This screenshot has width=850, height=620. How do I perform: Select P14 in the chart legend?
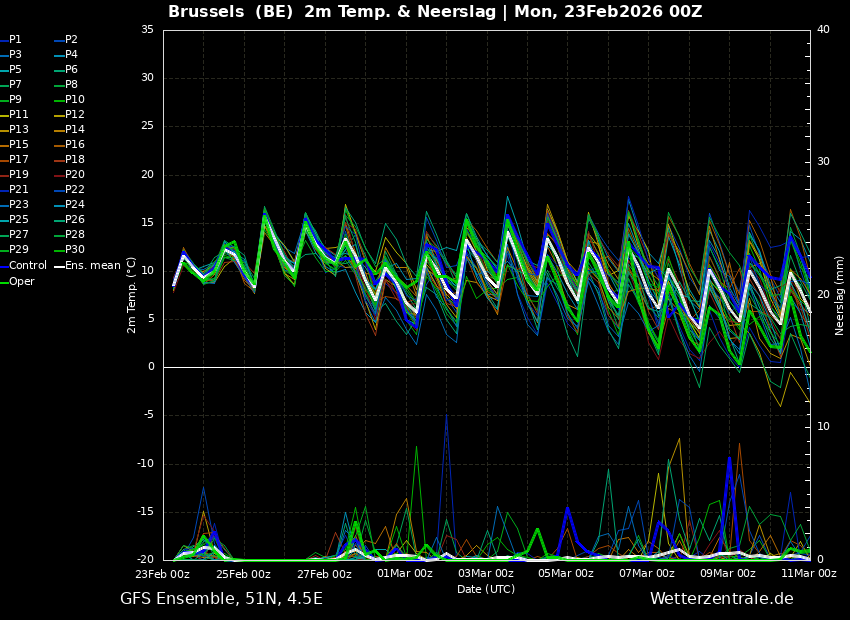(75, 130)
